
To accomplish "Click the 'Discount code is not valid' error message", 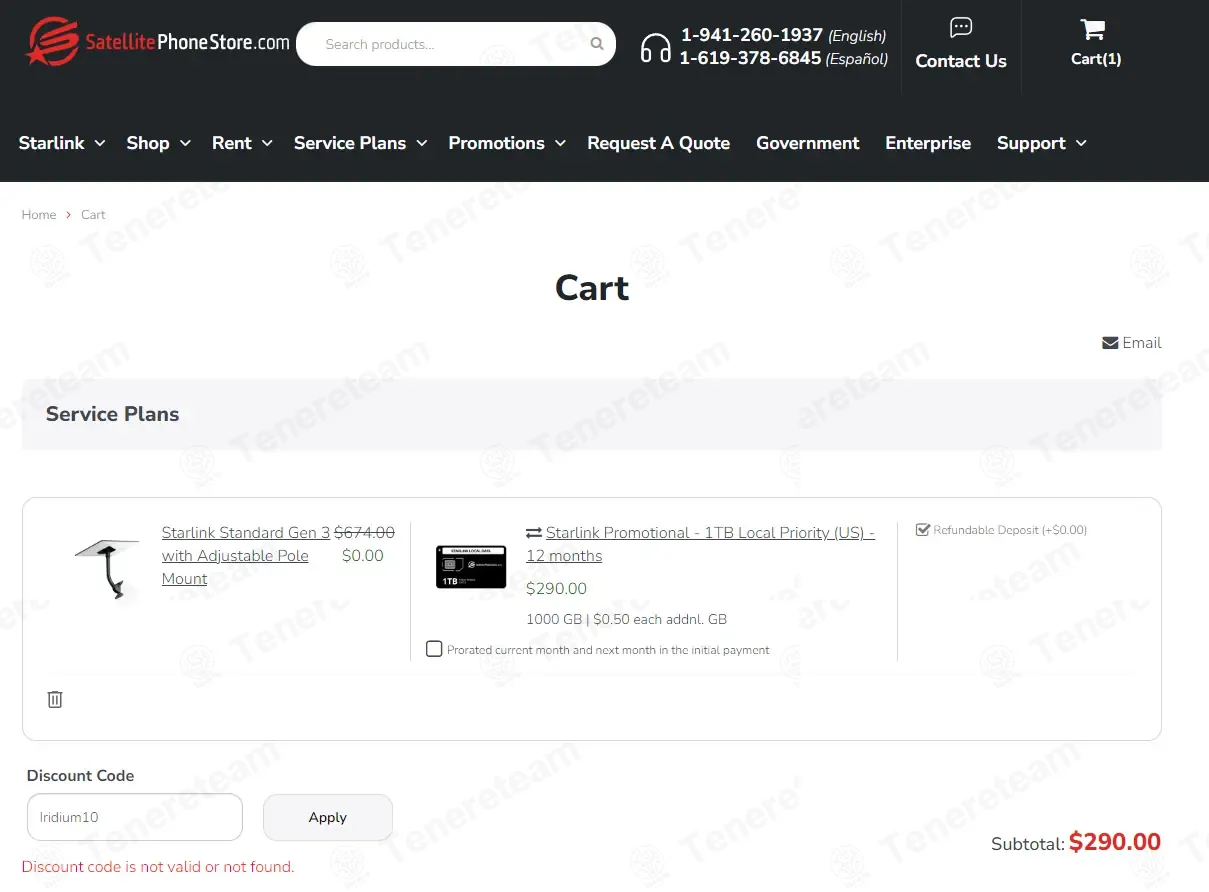I will click(158, 867).
